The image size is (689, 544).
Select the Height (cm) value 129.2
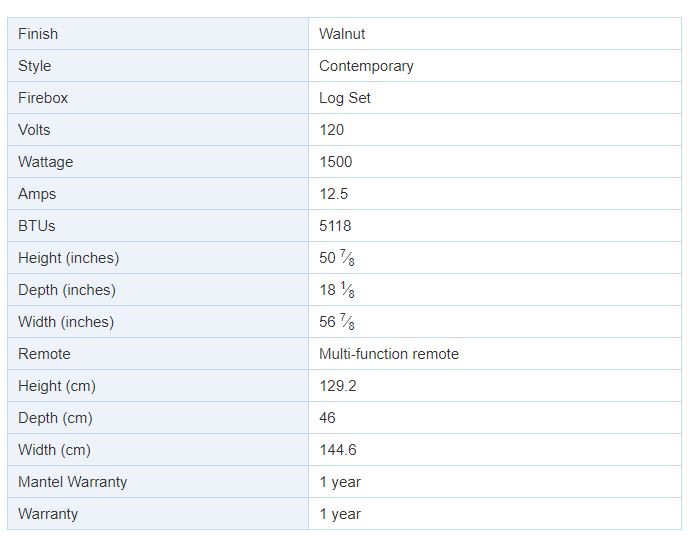[338, 386]
